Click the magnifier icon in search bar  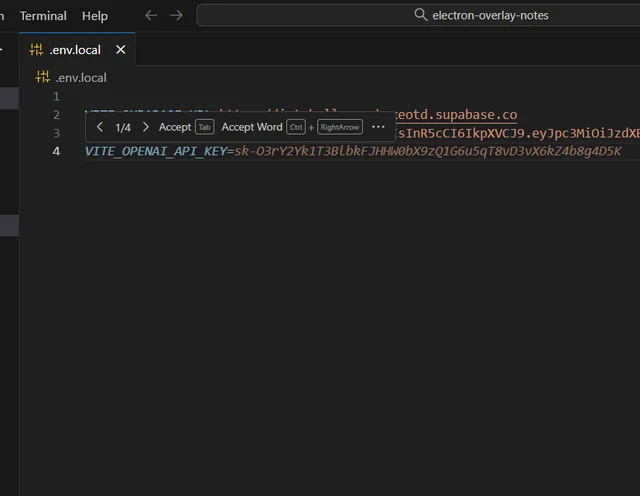(421, 15)
